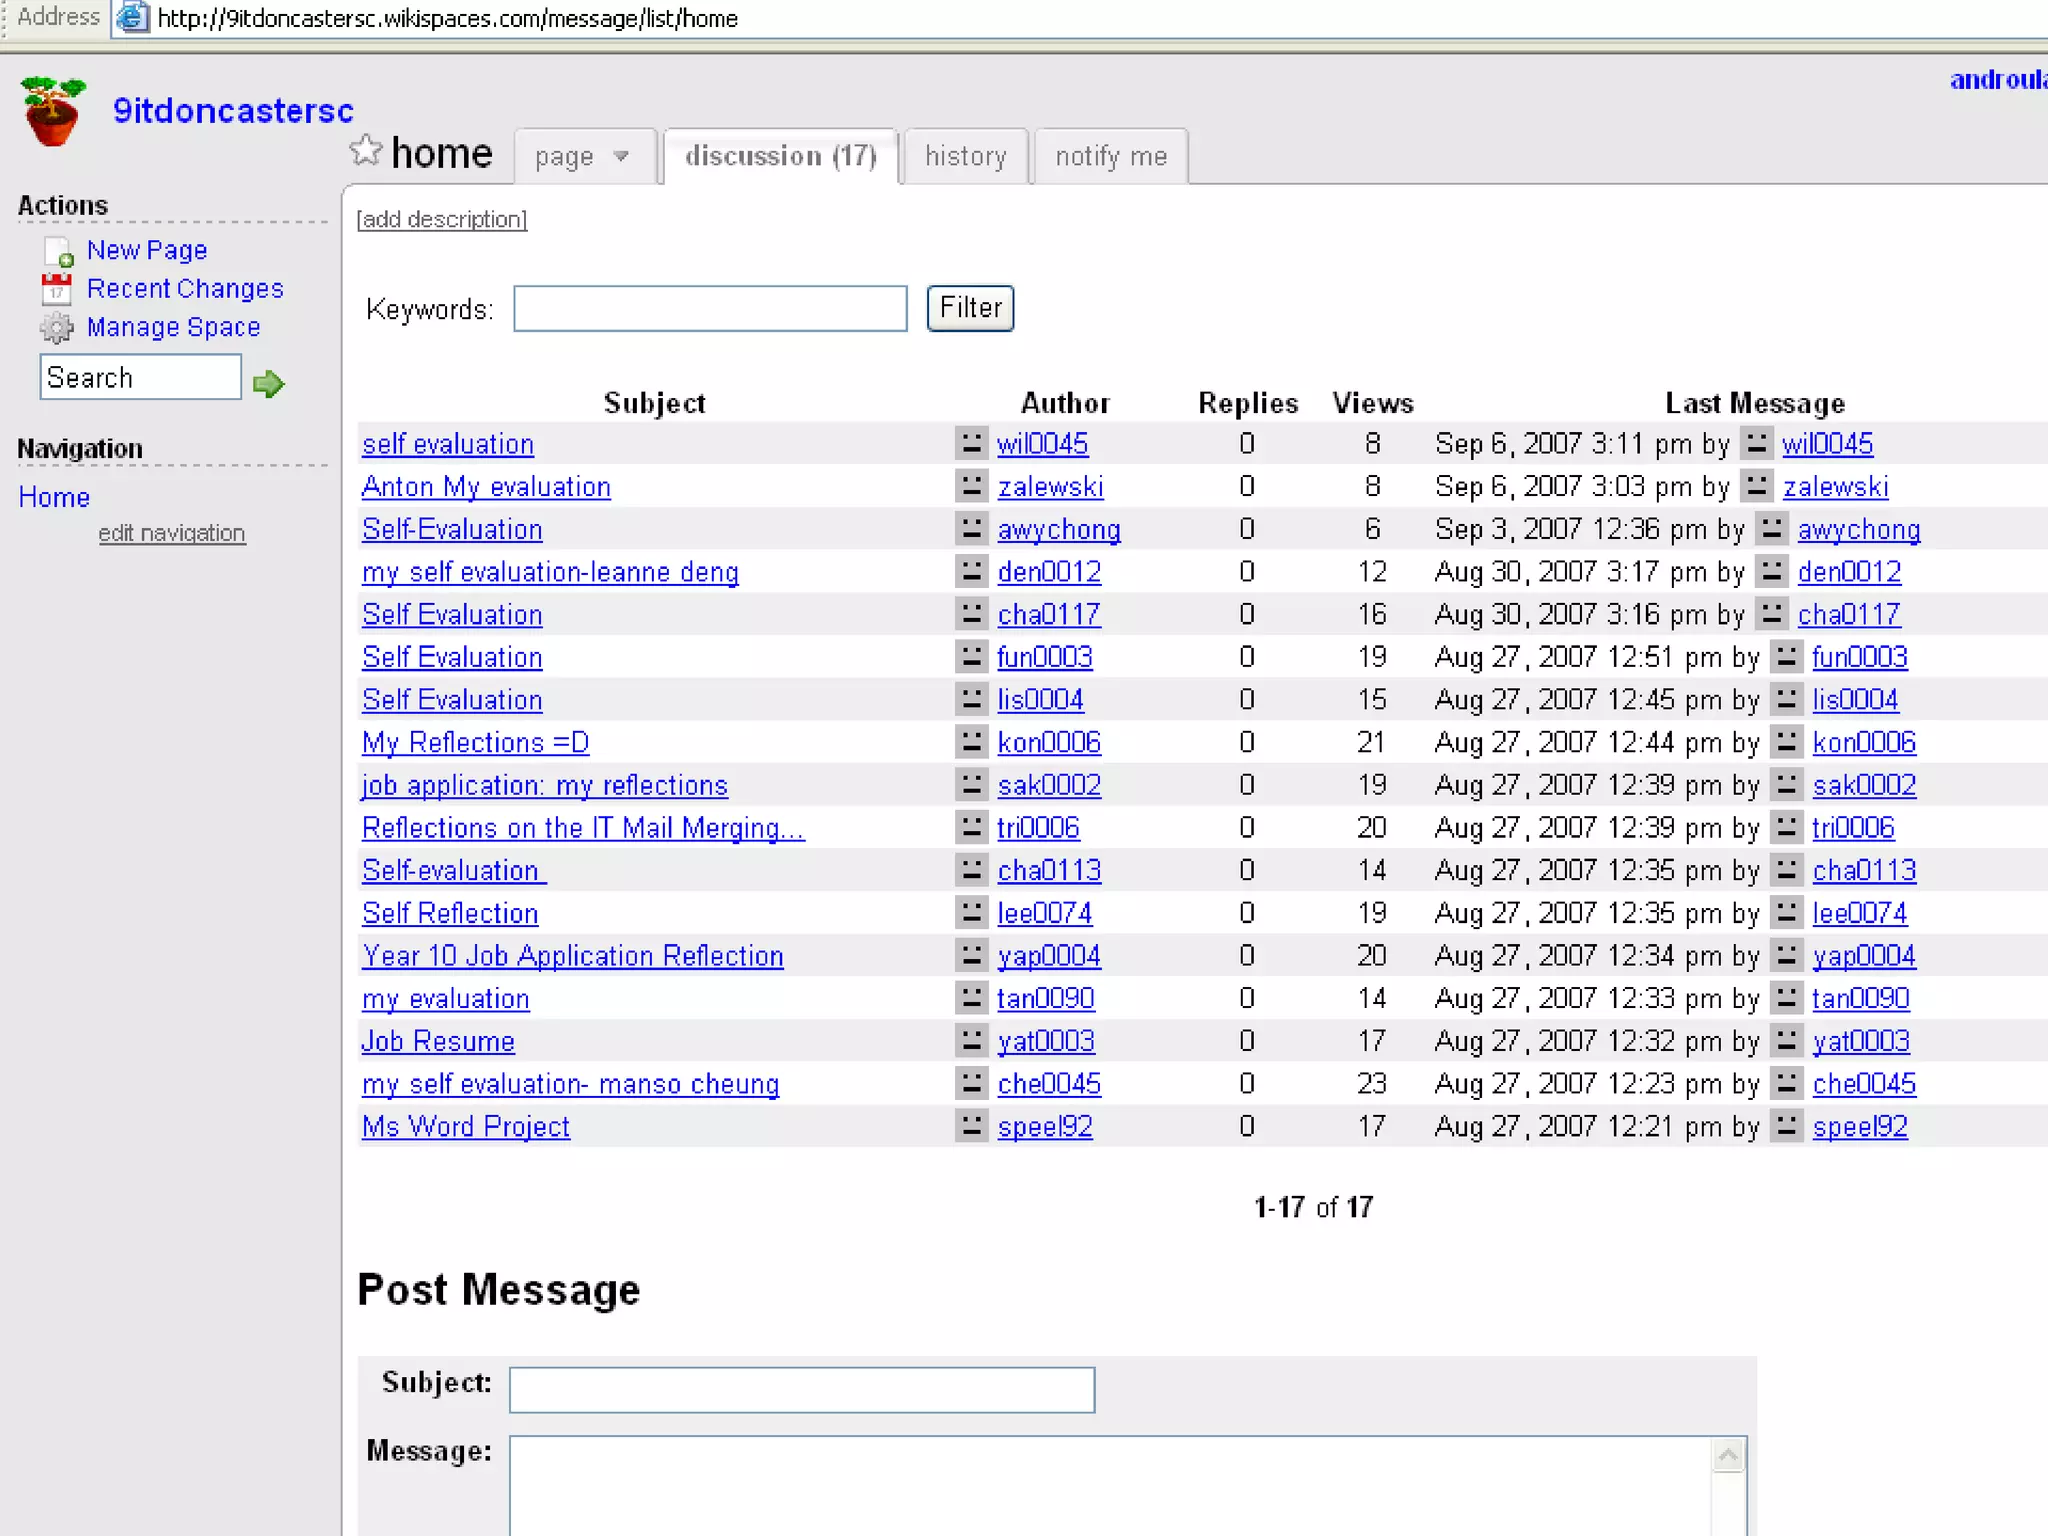The image size is (2048, 1536).
Task: Open the 'My Reflections =D' thread
Action: coord(475,742)
